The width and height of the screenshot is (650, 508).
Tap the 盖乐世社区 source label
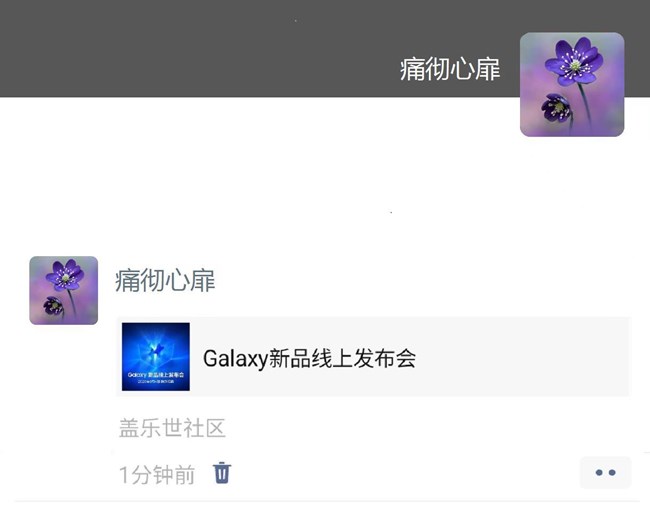(172, 428)
